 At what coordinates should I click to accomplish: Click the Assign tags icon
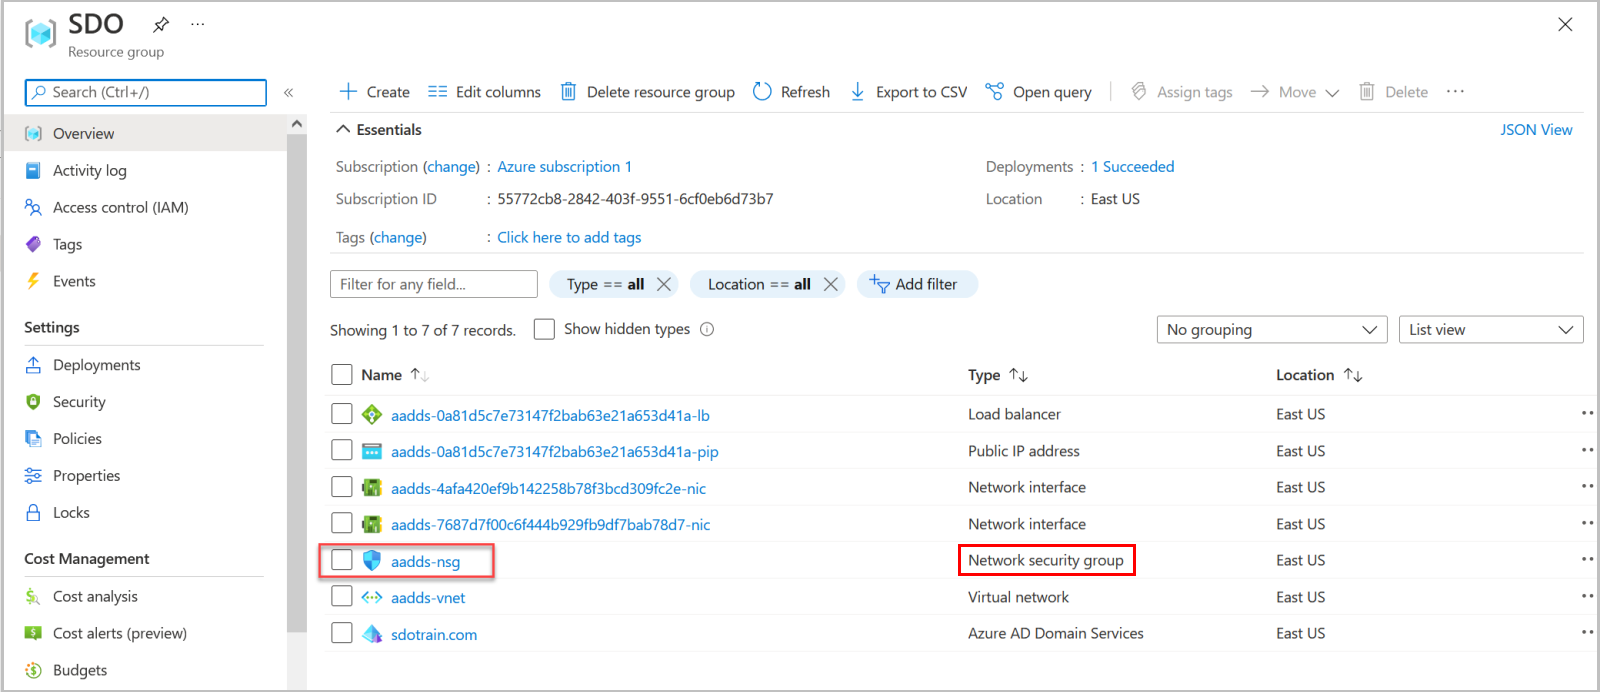click(x=1138, y=92)
